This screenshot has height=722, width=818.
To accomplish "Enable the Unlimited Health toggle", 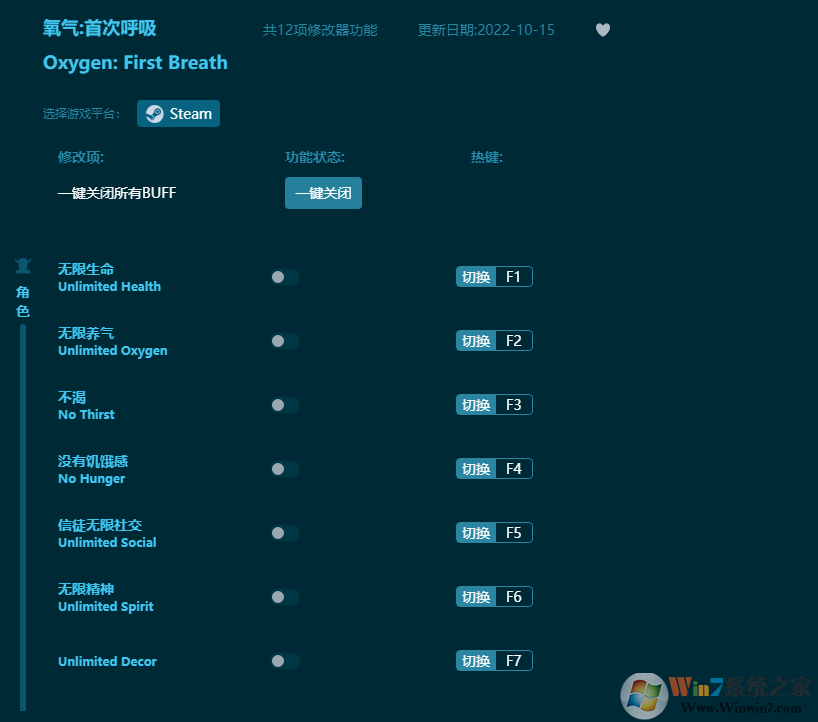I will 284,277.
